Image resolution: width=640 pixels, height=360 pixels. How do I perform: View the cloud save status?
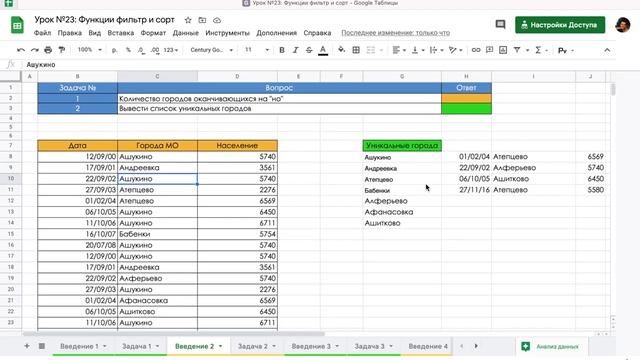[217, 20]
